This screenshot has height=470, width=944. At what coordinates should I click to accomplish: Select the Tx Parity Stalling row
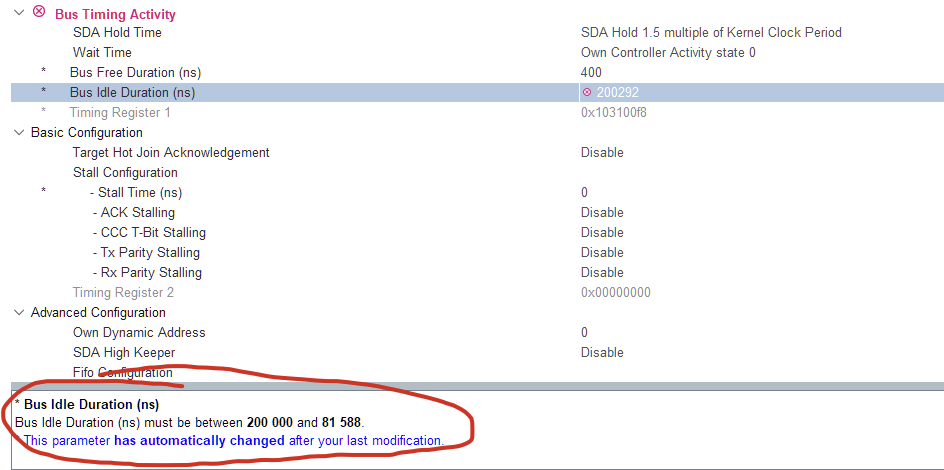(x=146, y=252)
